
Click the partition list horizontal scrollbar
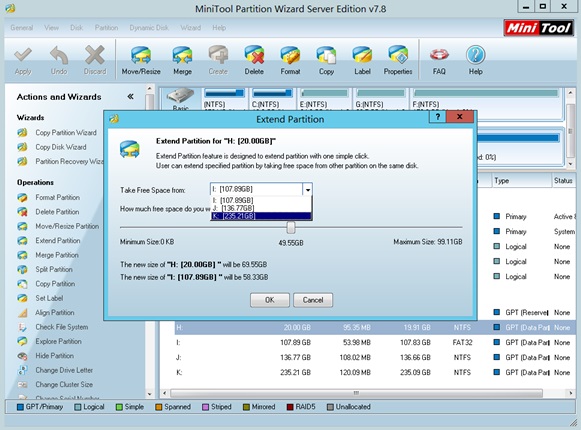point(356,393)
